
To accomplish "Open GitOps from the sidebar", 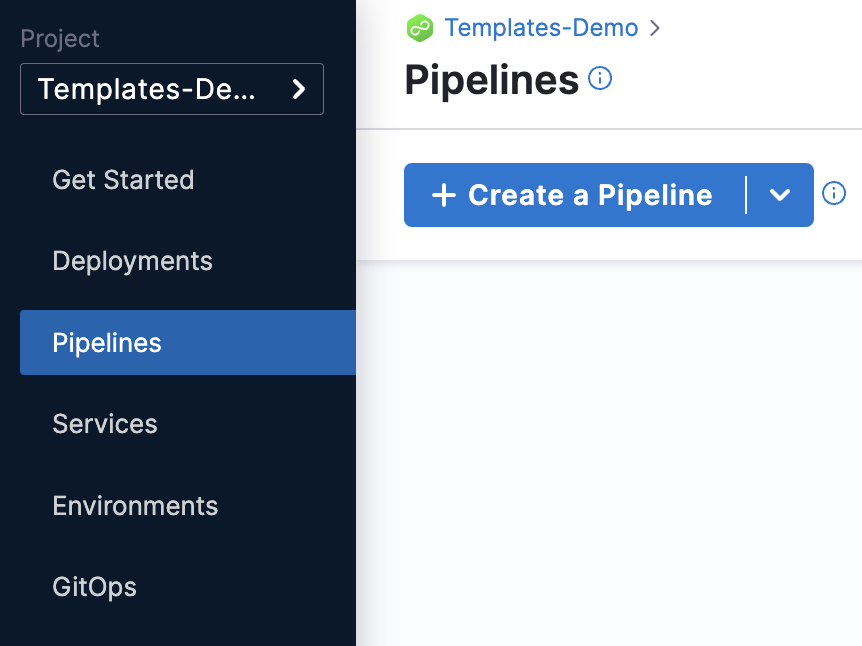I will tap(94, 587).
